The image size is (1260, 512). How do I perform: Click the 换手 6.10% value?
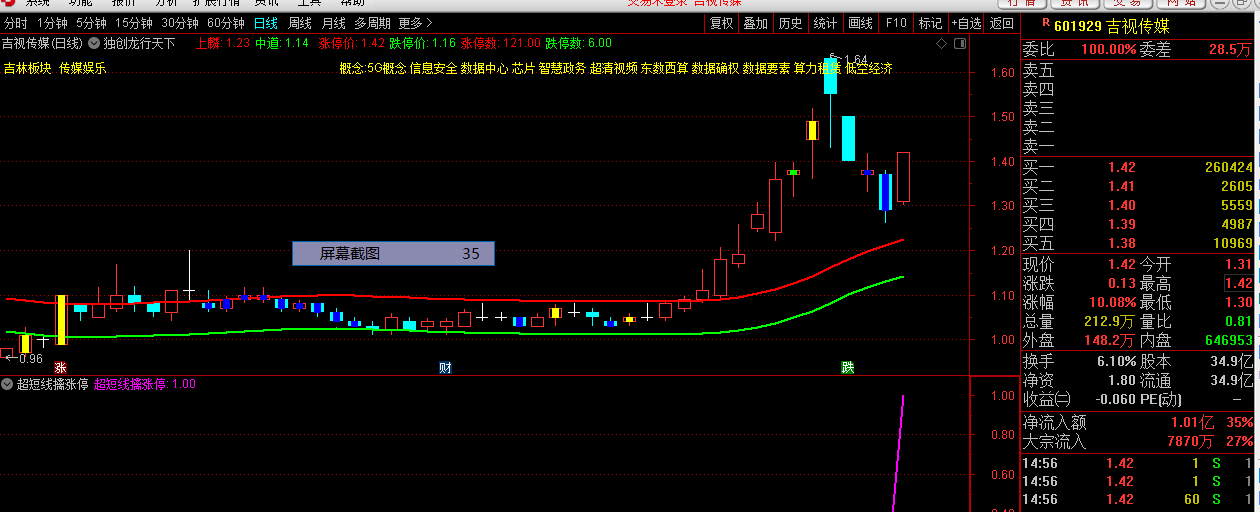click(x=1115, y=361)
